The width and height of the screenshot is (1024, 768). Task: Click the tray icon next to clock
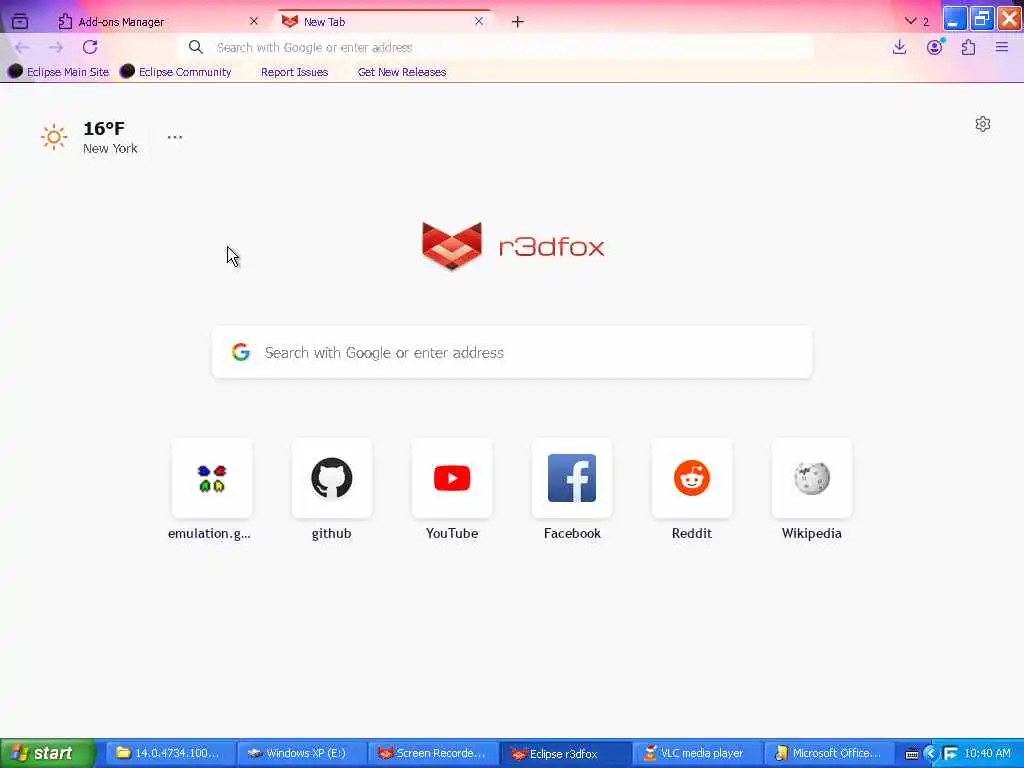click(951, 754)
